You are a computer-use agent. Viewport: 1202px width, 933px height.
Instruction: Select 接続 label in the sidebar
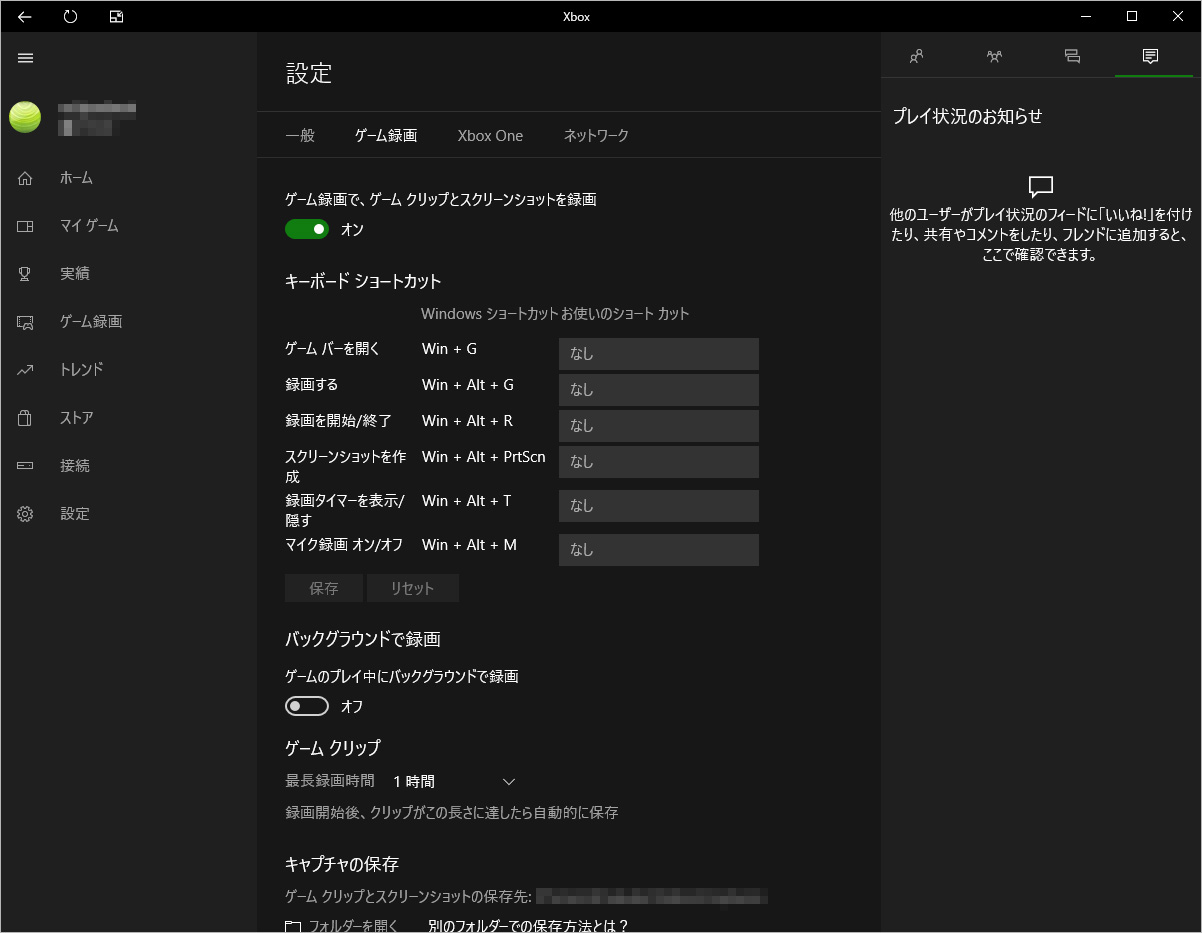(75, 466)
